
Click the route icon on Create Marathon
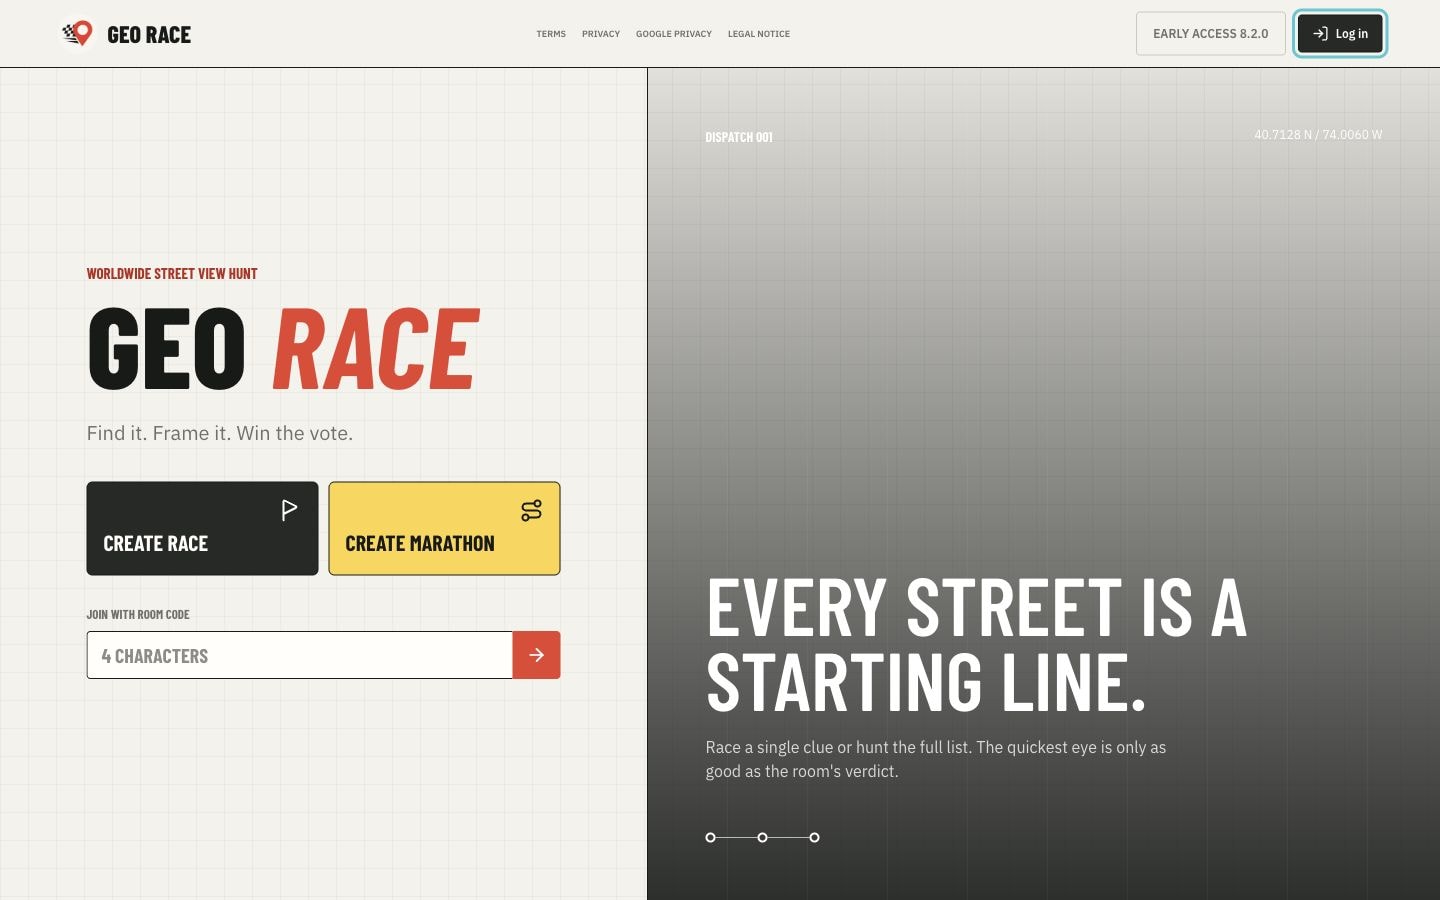(x=531, y=510)
